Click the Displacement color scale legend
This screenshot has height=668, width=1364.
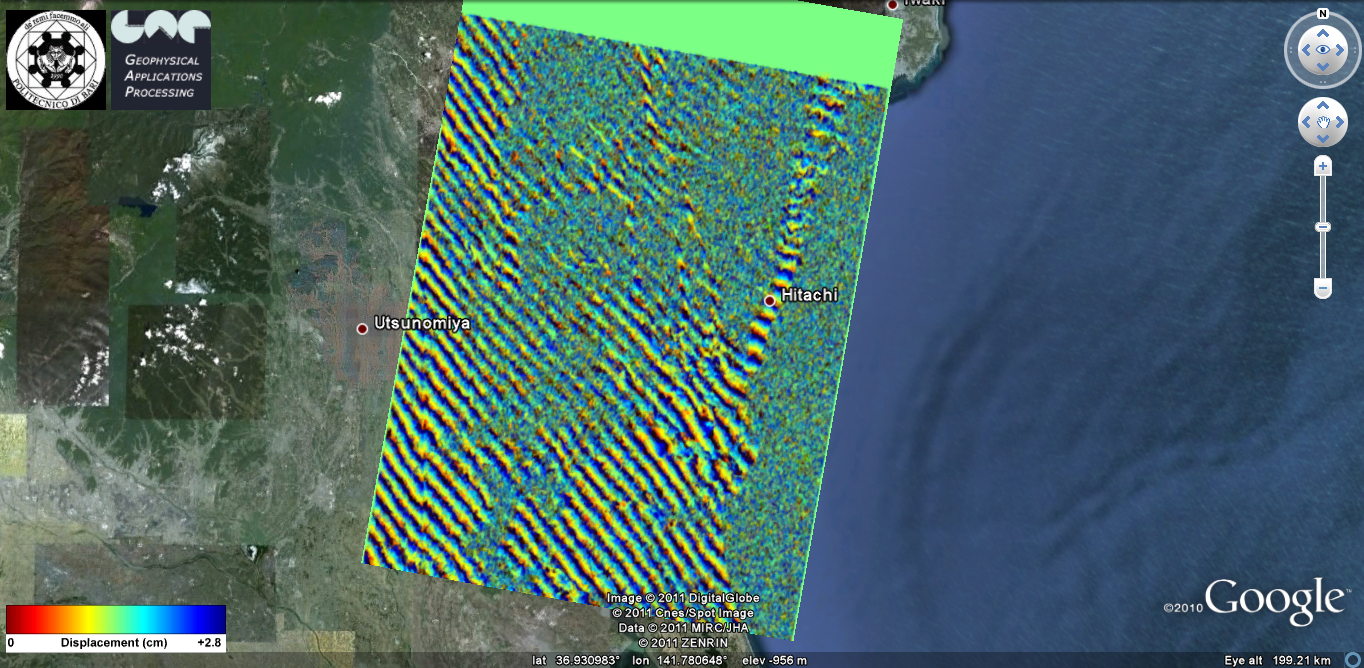(x=116, y=628)
